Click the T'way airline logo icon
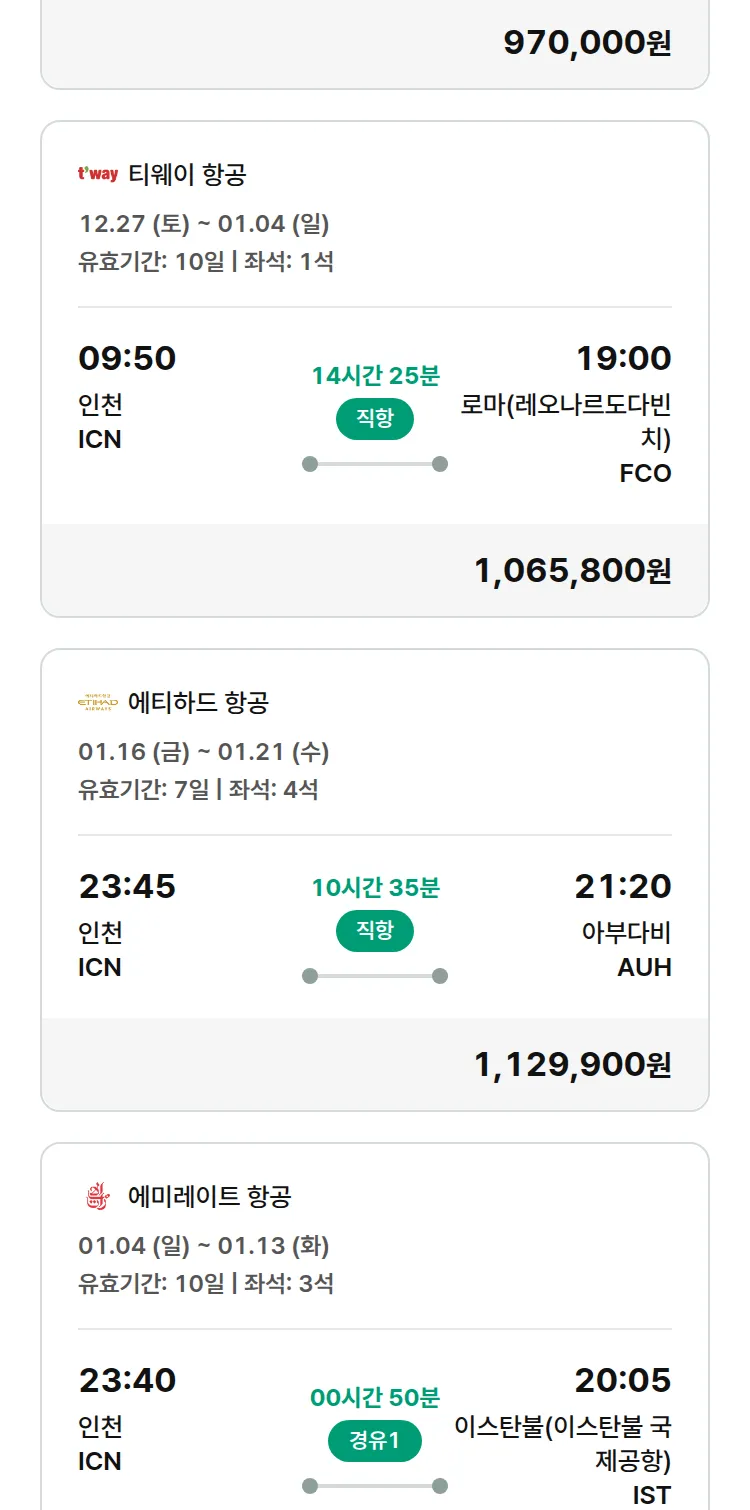Viewport: 750px width, 1510px height. point(98,175)
